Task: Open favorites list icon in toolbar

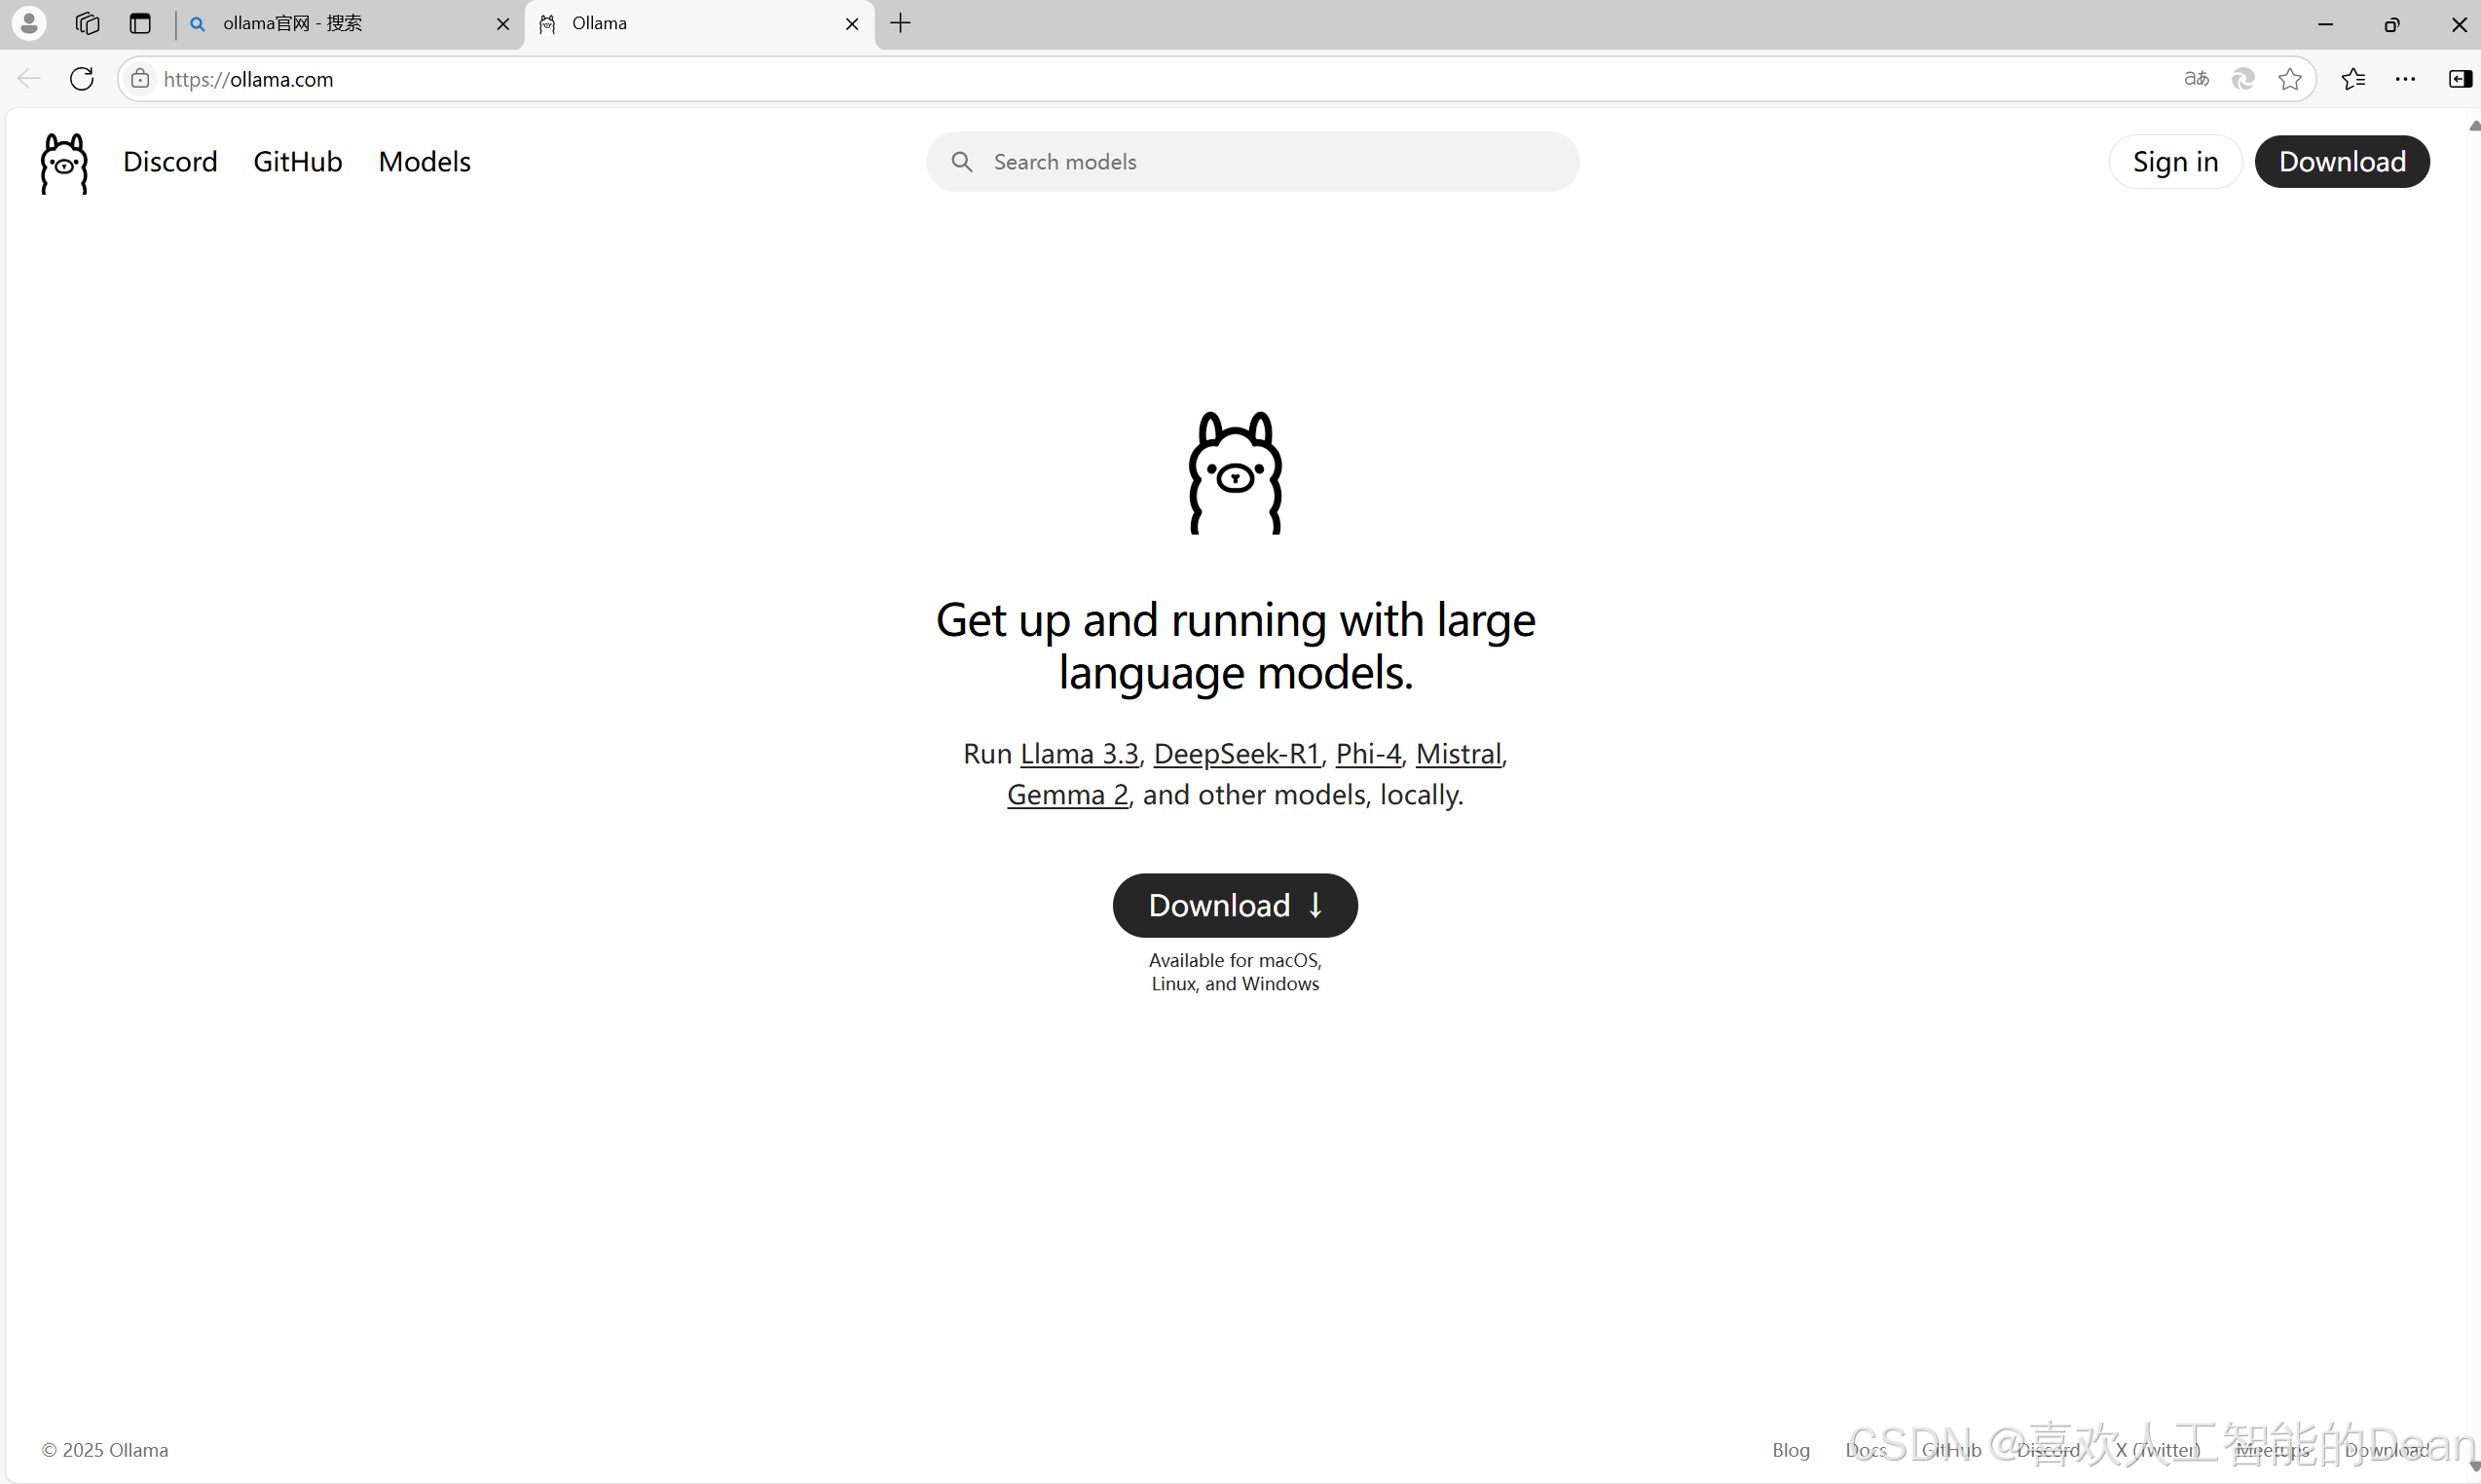Action: (x=2353, y=79)
